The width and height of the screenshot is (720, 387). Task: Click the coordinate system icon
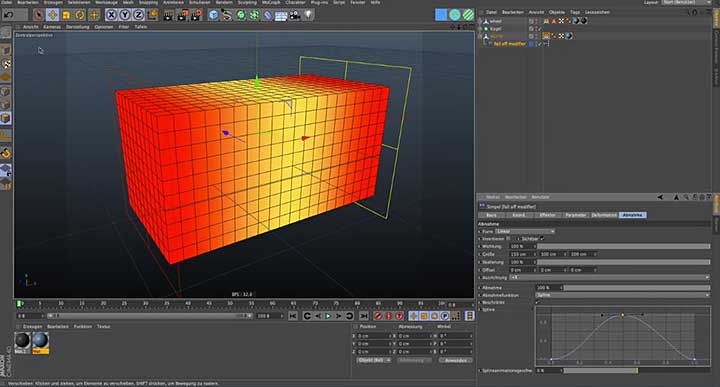(x=152, y=15)
